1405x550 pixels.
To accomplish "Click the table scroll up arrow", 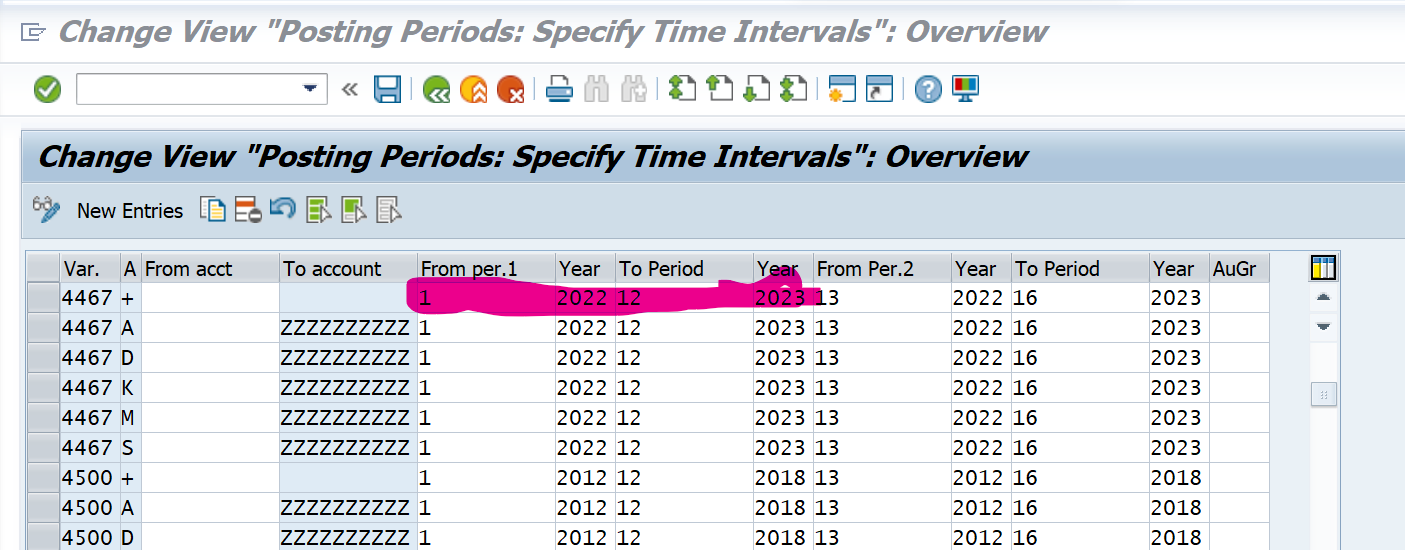I will click(1323, 298).
